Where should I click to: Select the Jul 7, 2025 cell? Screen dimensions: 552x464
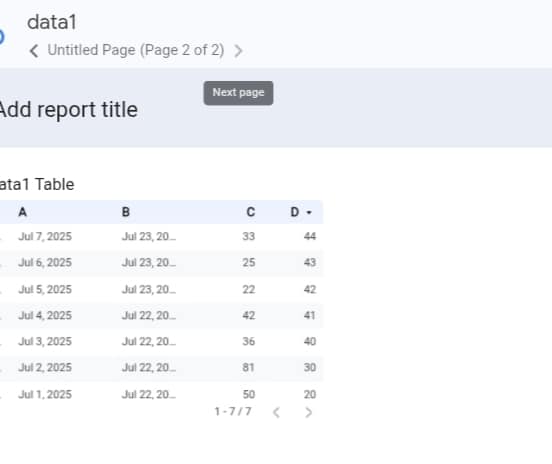pos(45,236)
